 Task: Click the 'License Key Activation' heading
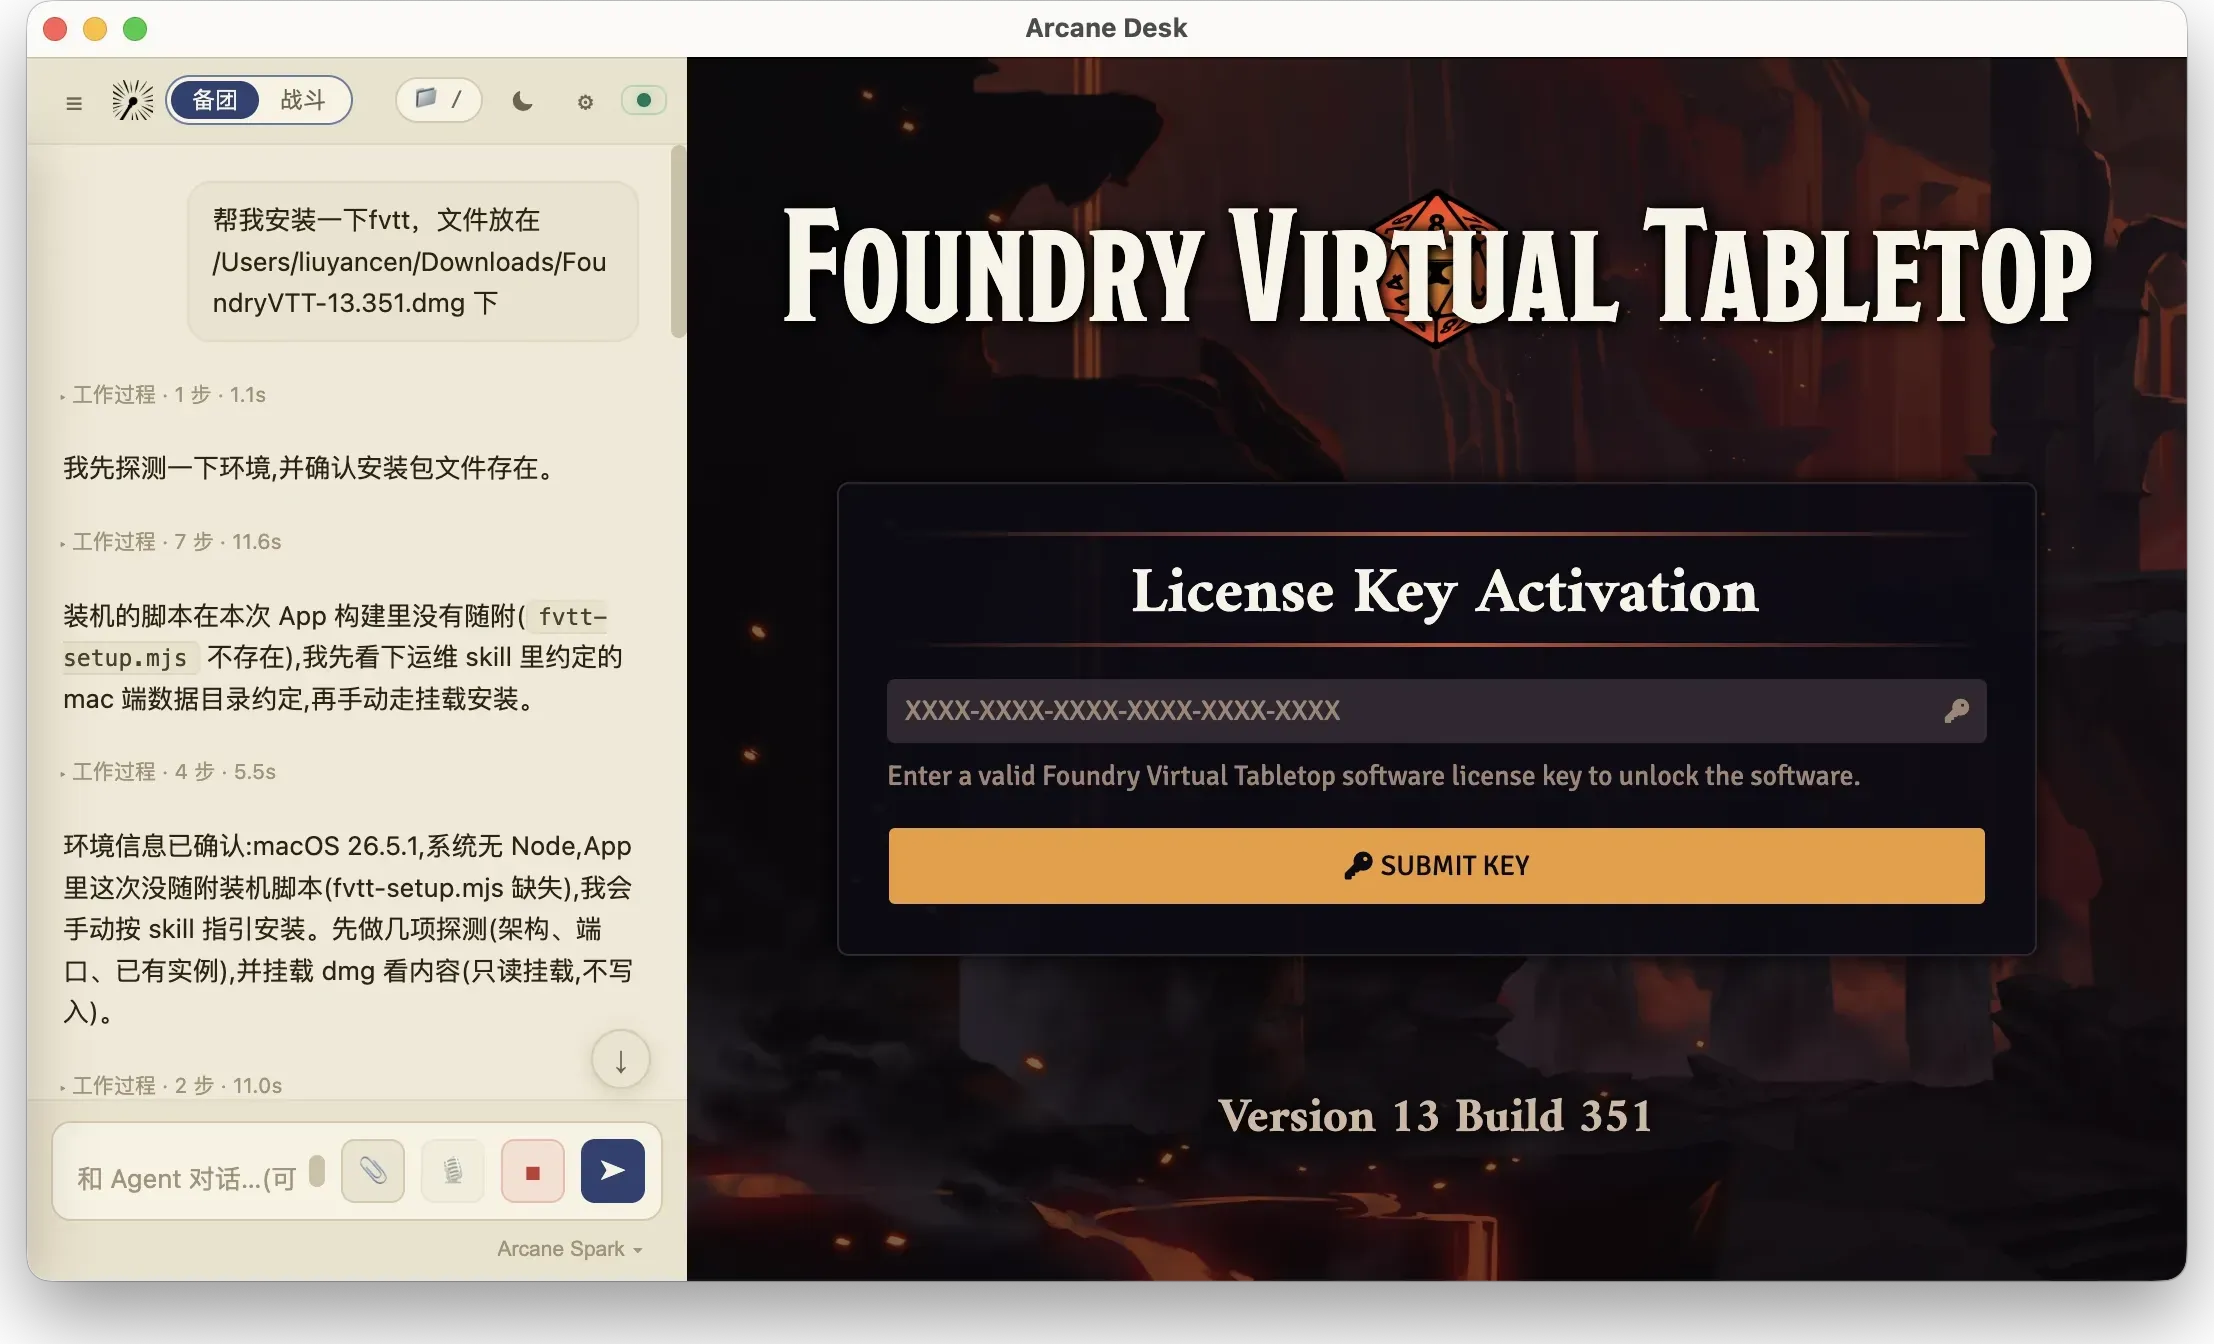click(x=1445, y=590)
